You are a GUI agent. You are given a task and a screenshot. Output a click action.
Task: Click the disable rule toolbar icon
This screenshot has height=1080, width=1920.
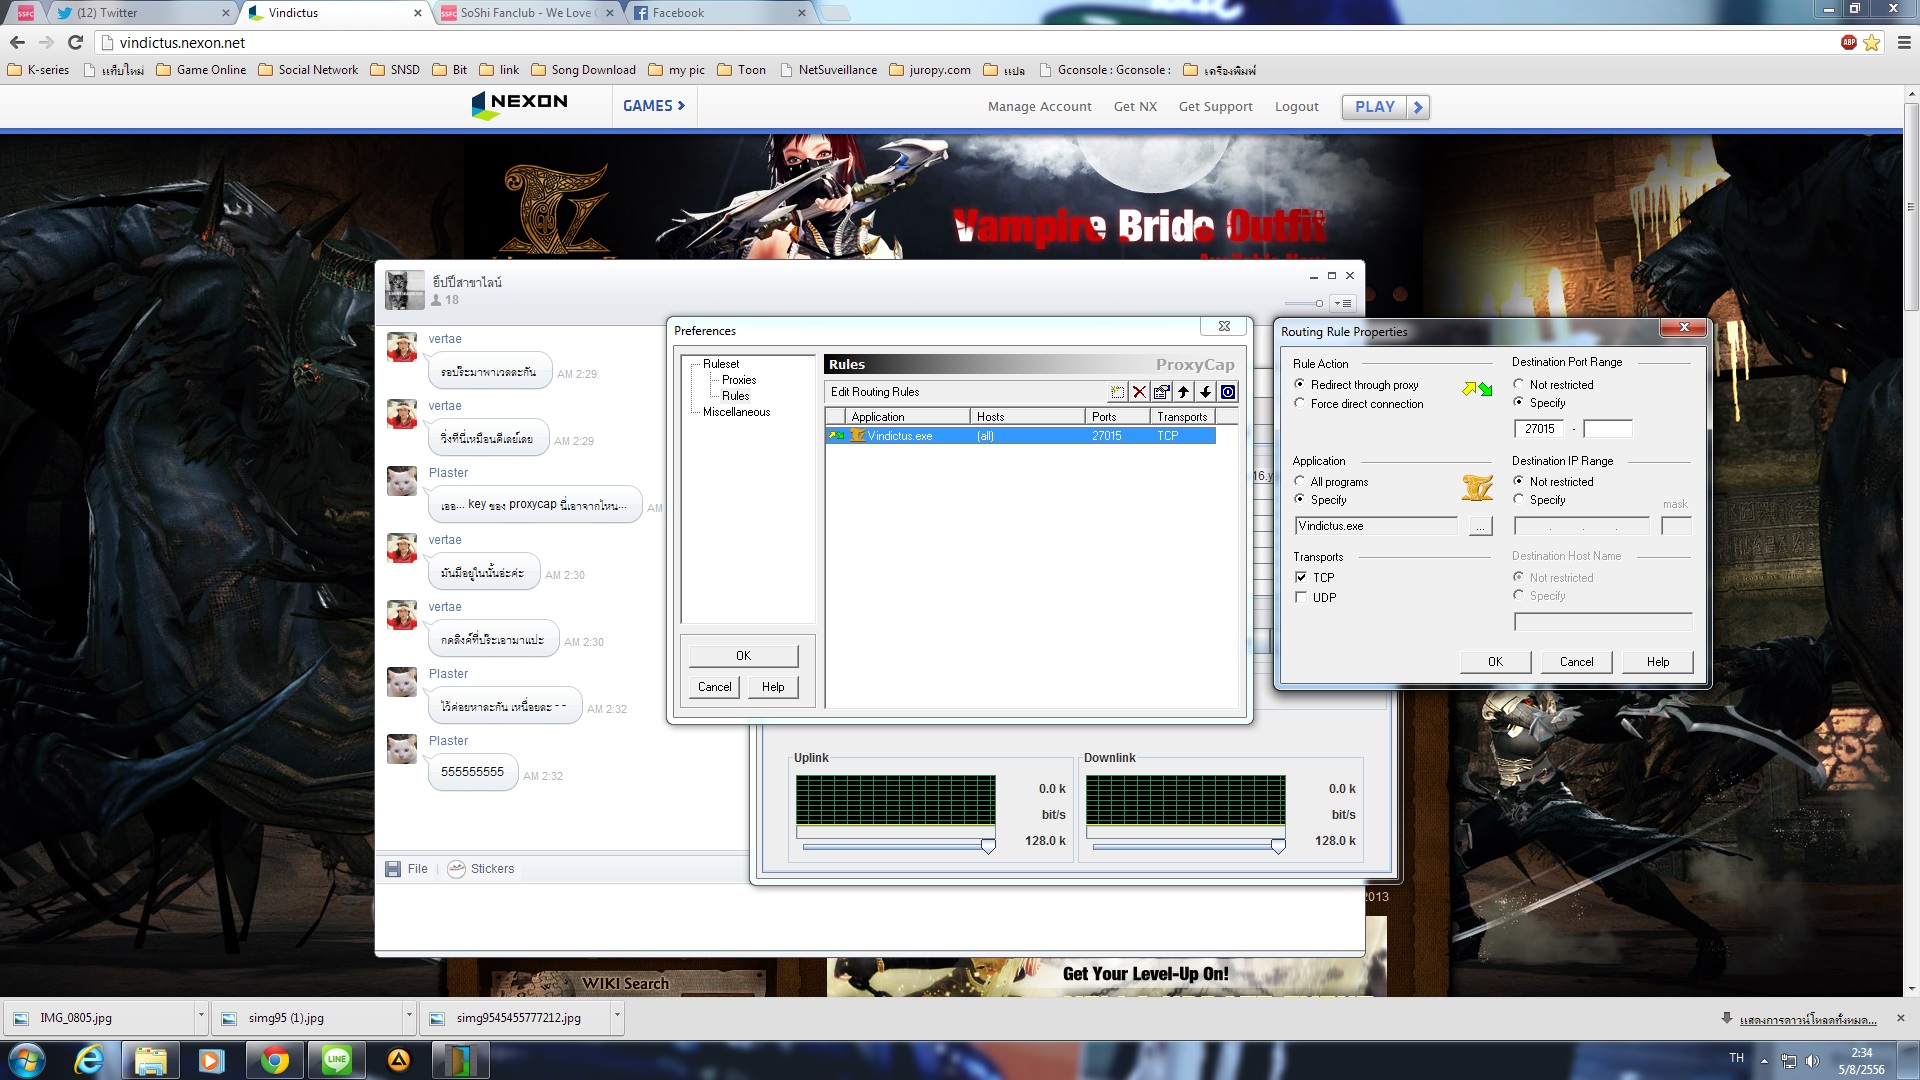click(x=1228, y=392)
